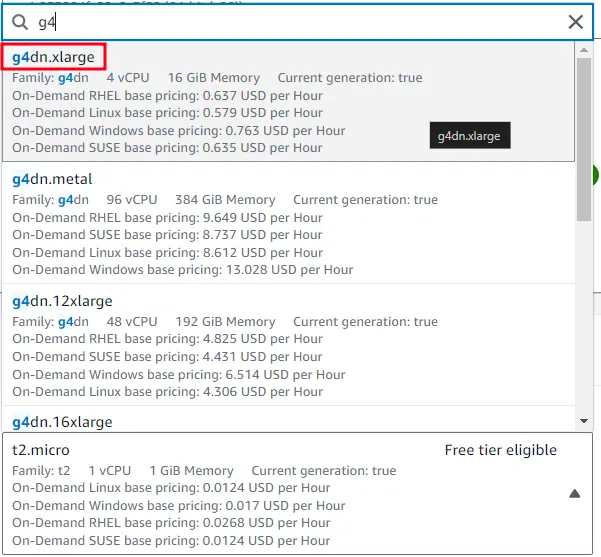Click the Free tier eligible label

tap(501, 450)
